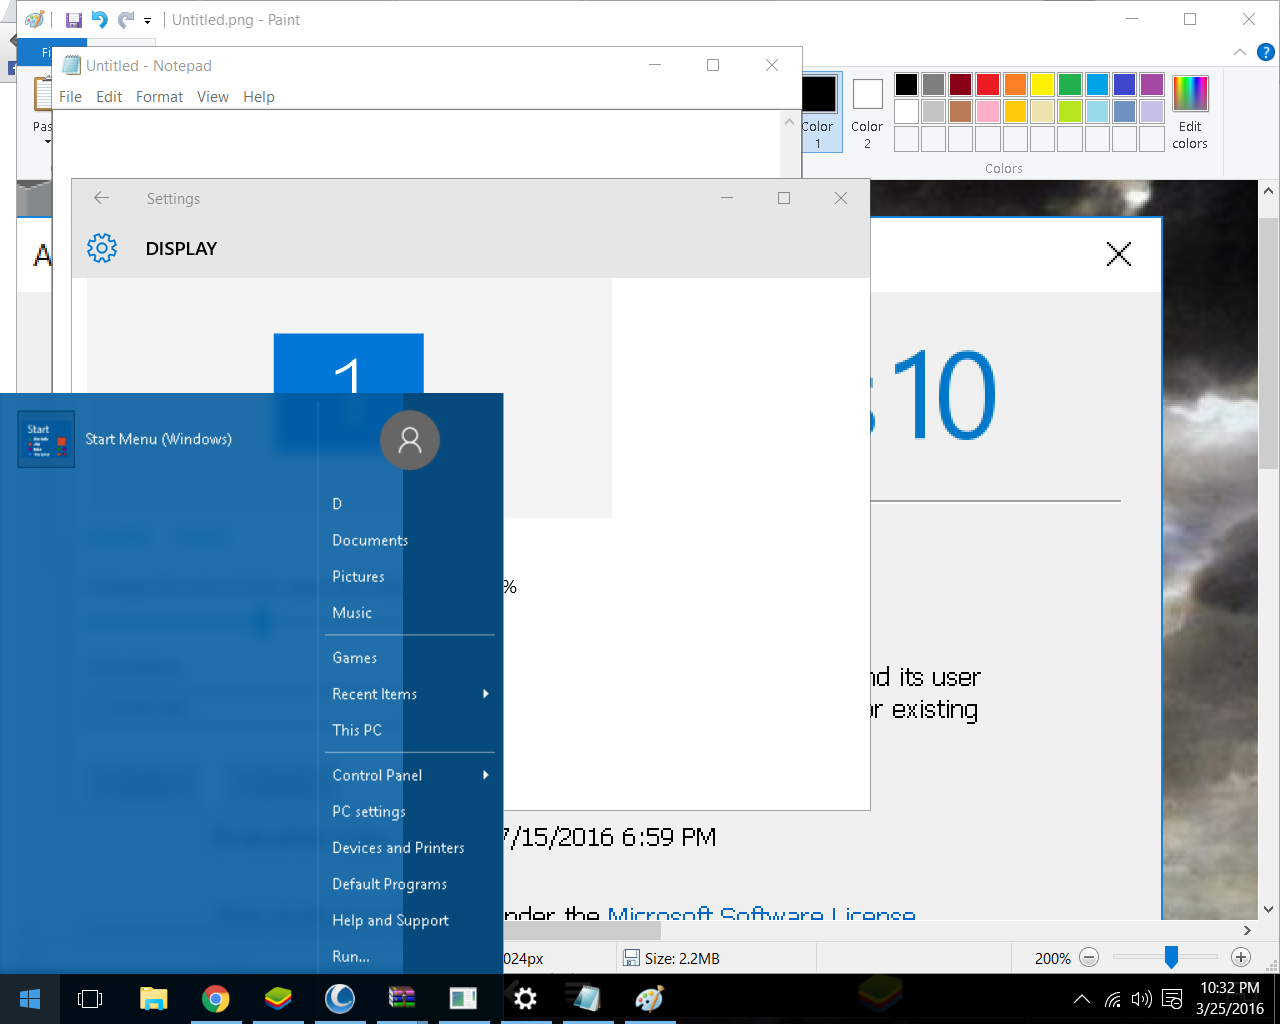
Task: Click the Save icon in Paint title bar
Action: pyautogui.click(x=74, y=20)
